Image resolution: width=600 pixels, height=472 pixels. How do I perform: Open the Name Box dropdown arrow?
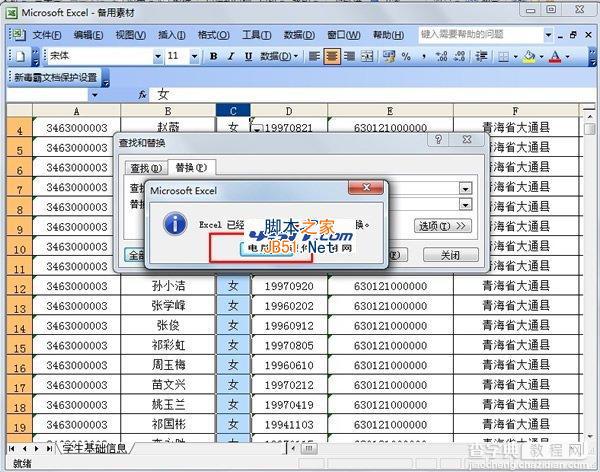coord(94,95)
